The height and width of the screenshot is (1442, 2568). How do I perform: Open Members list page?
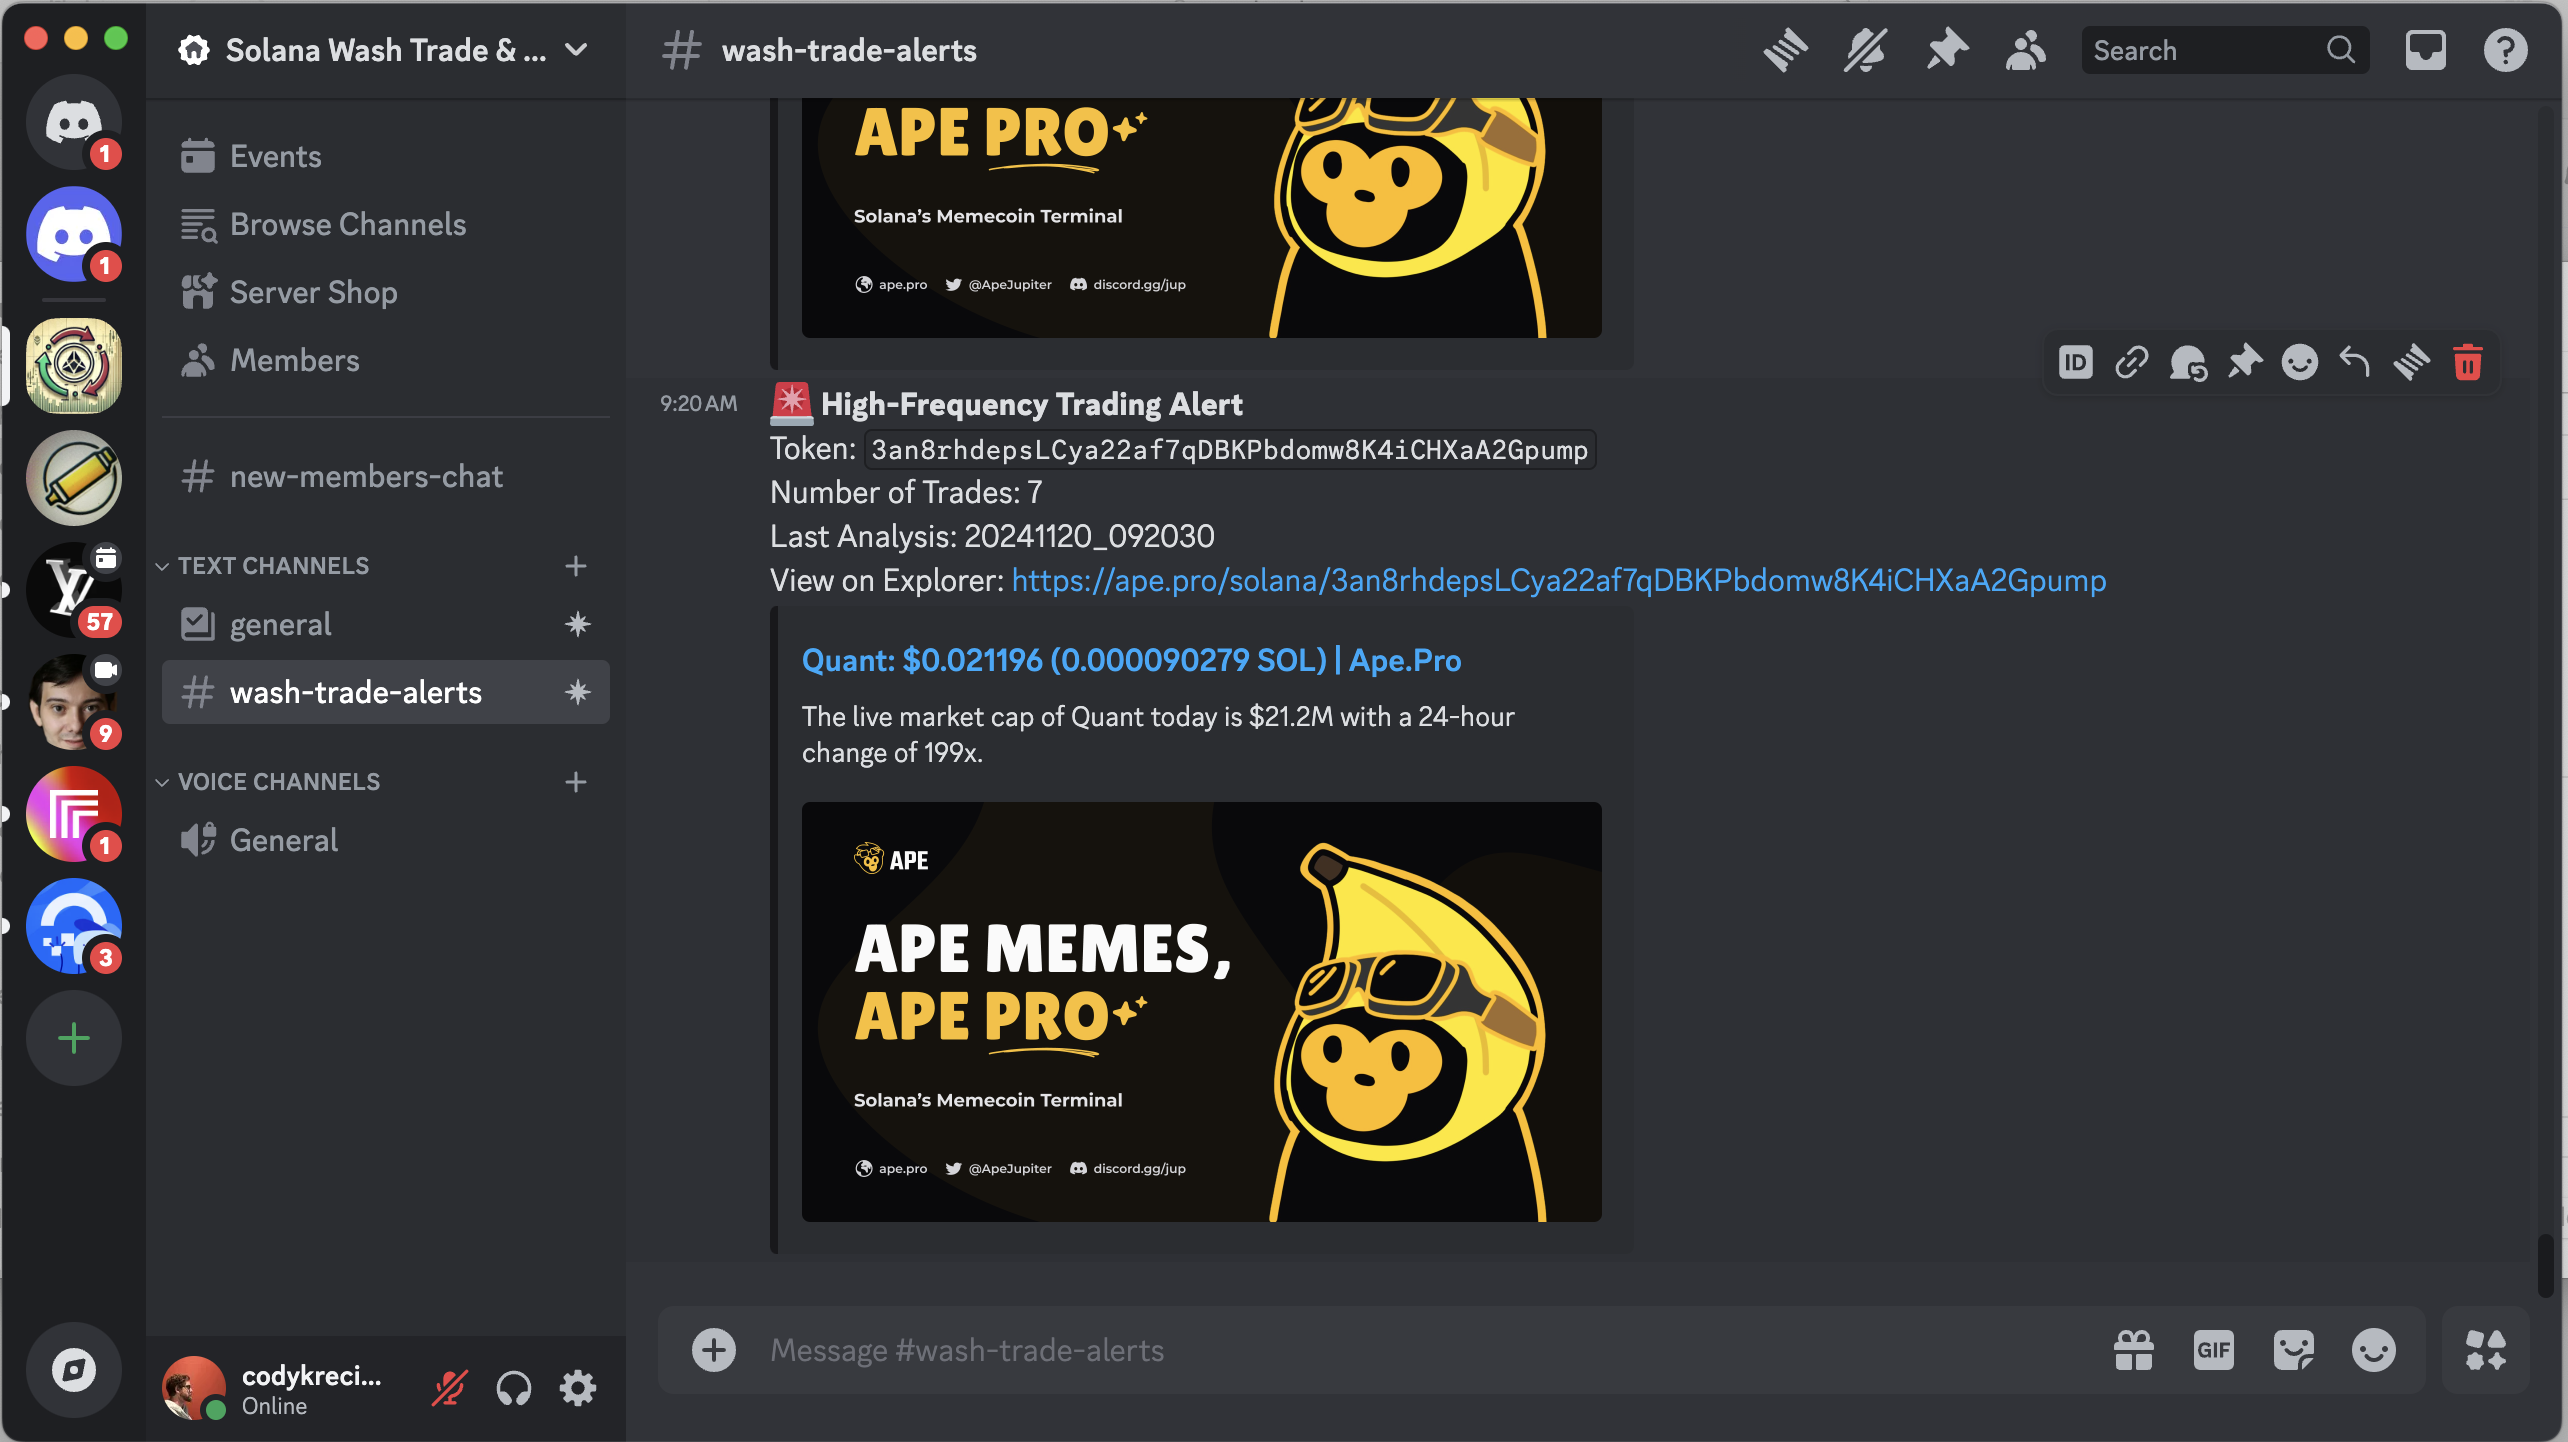click(x=386, y=360)
